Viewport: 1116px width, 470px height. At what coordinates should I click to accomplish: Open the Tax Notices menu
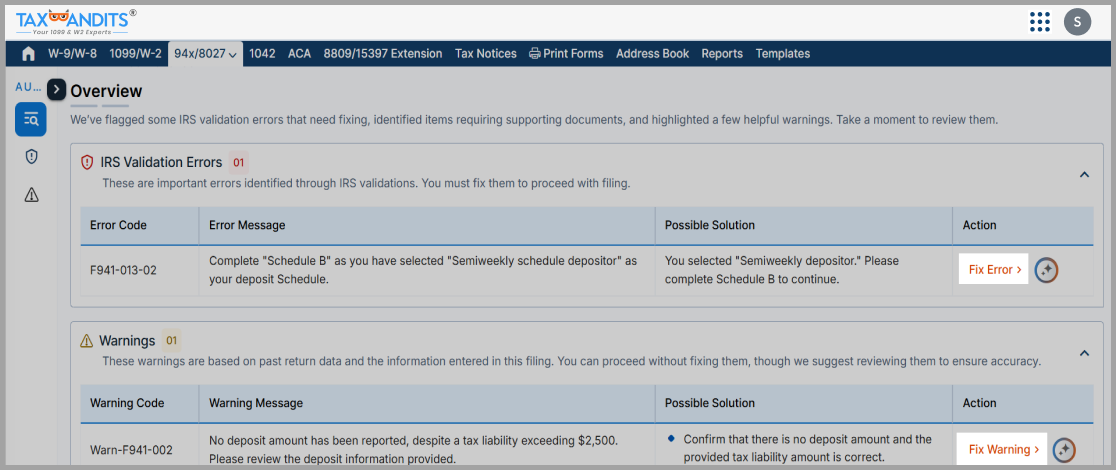(x=485, y=54)
